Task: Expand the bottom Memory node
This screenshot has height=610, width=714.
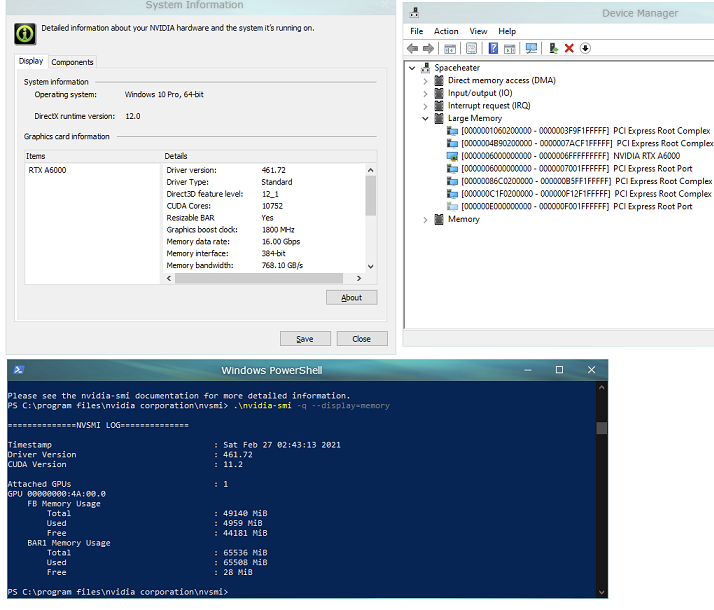Action: coord(425,220)
